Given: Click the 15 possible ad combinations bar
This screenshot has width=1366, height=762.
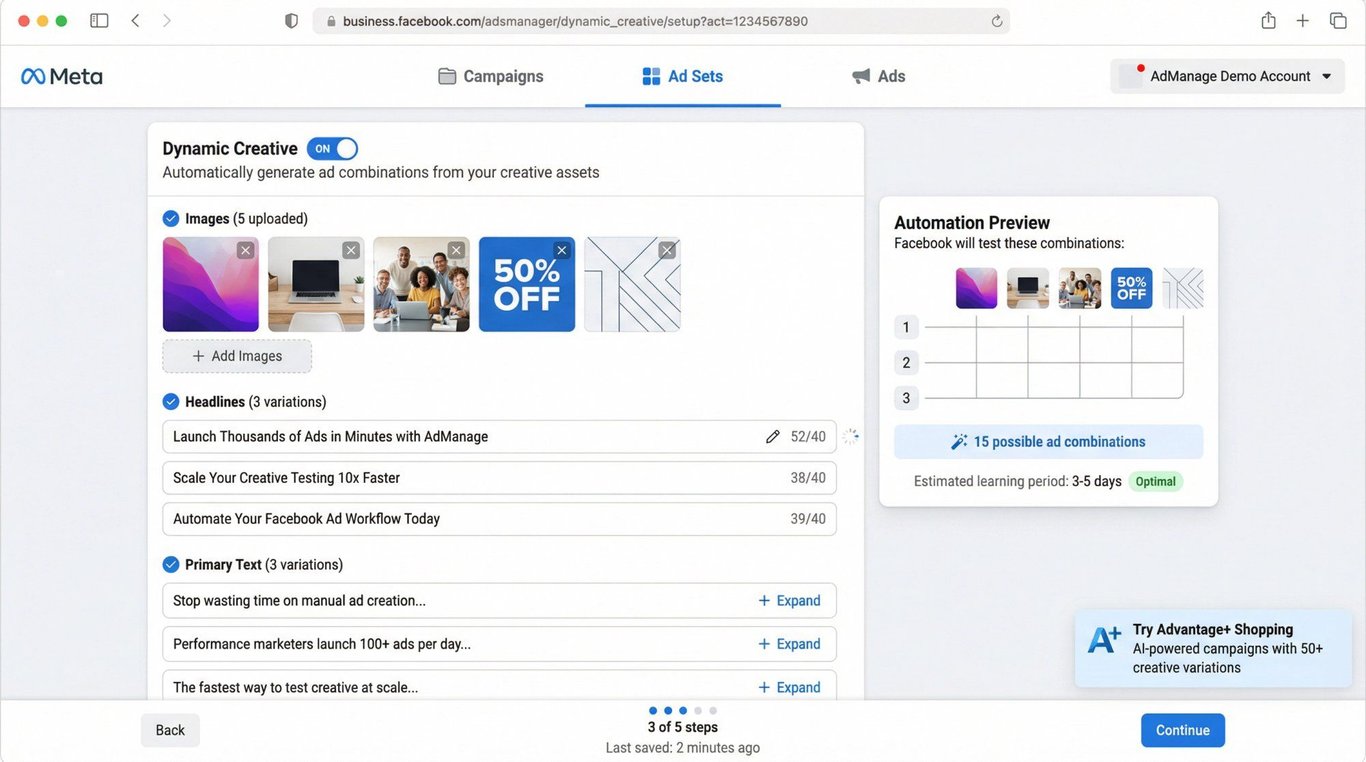Looking at the screenshot, I should 1049,442.
